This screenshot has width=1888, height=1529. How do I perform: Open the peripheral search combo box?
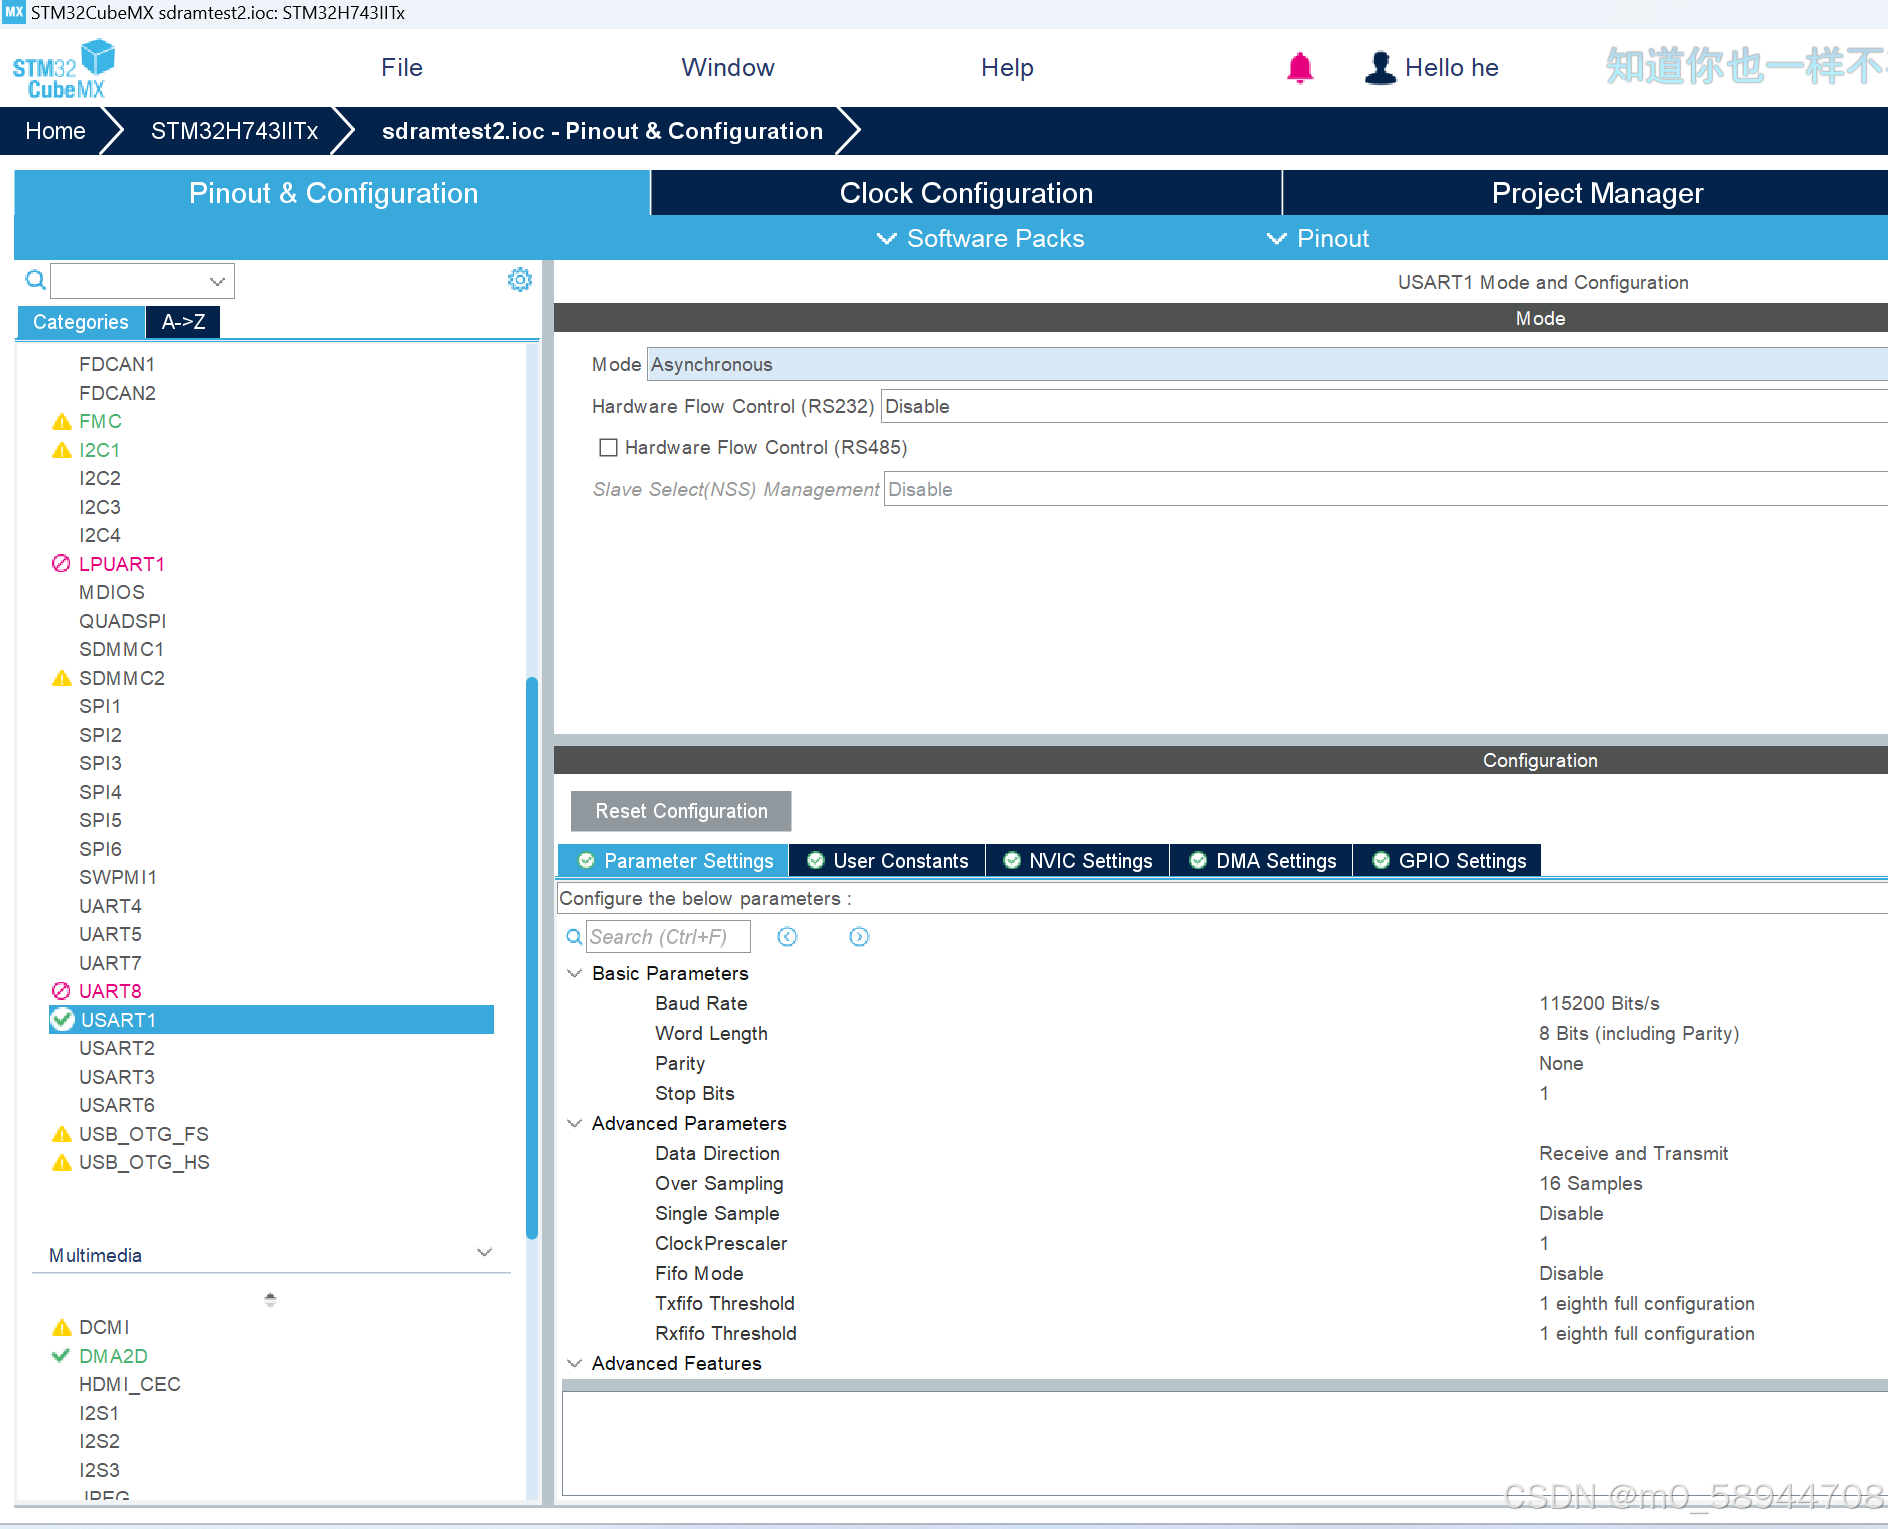click(x=142, y=281)
